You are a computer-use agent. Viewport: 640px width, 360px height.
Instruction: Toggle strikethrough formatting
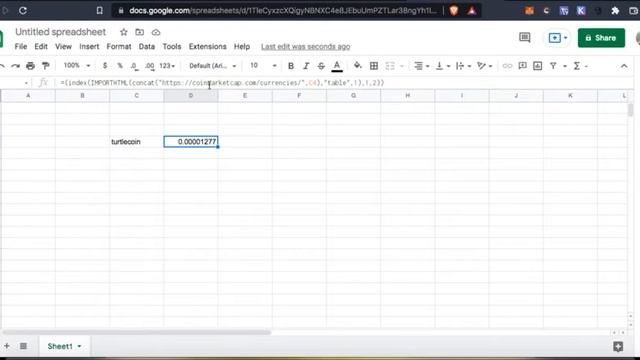click(321, 66)
